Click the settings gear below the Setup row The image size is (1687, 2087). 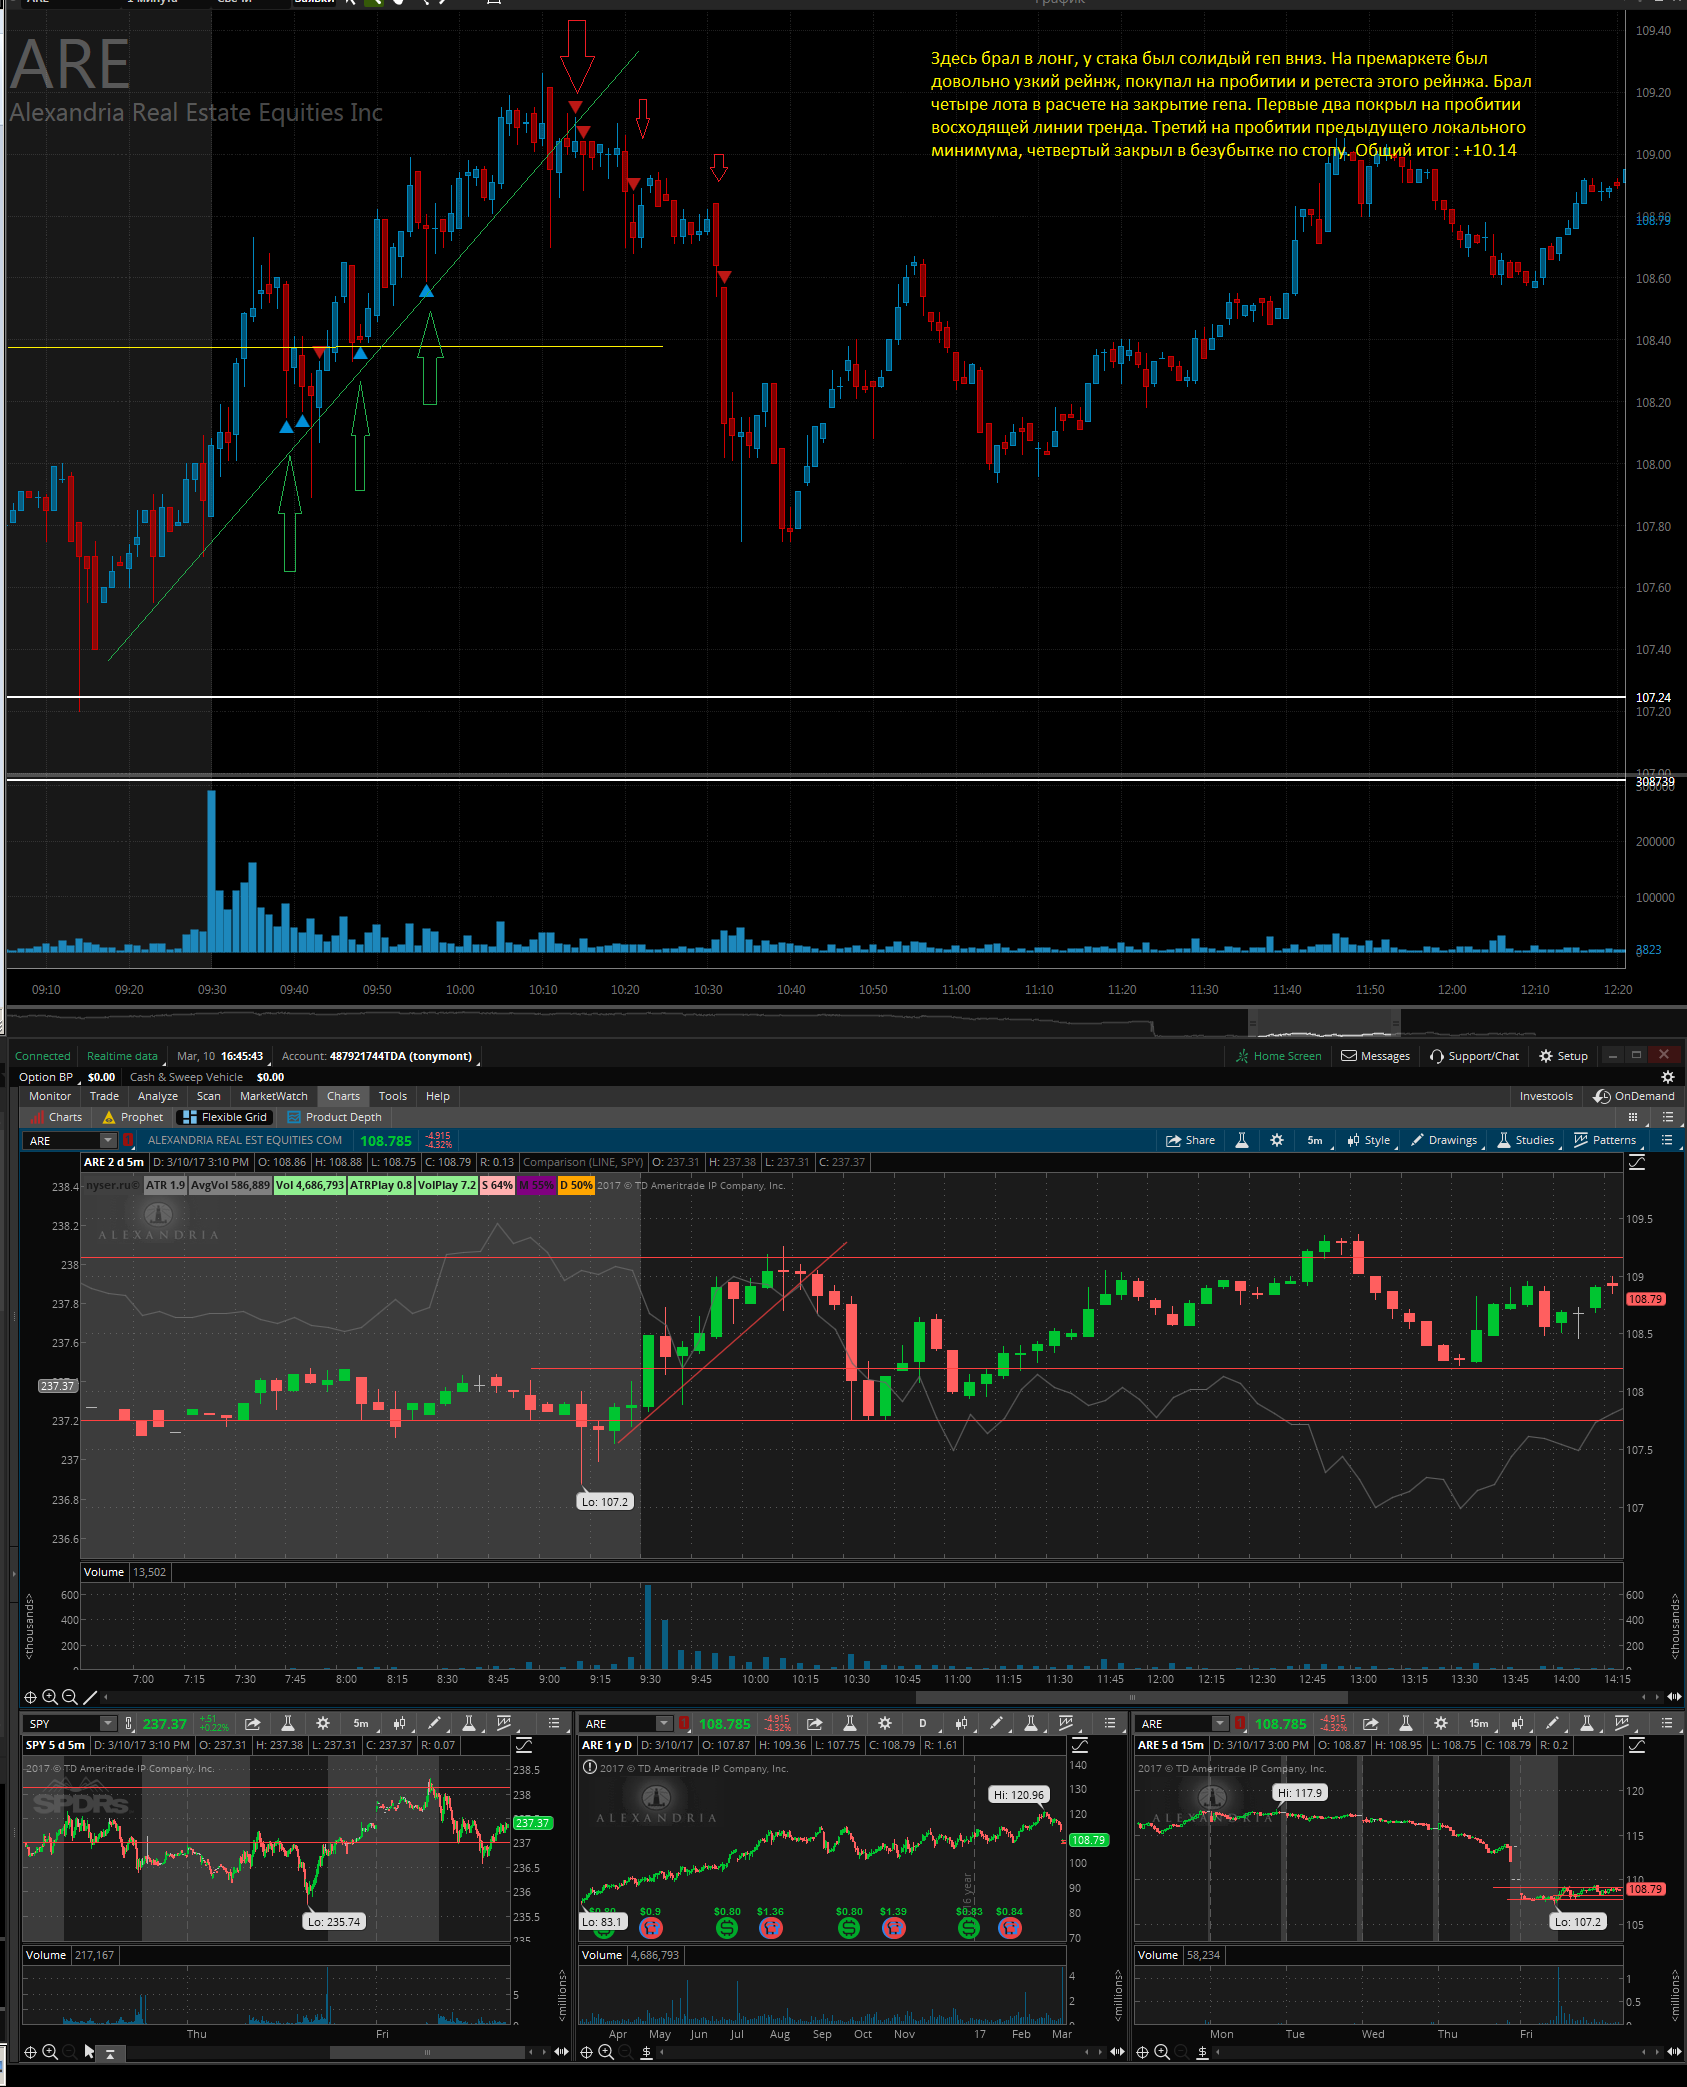pyautogui.click(x=1667, y=1077)
